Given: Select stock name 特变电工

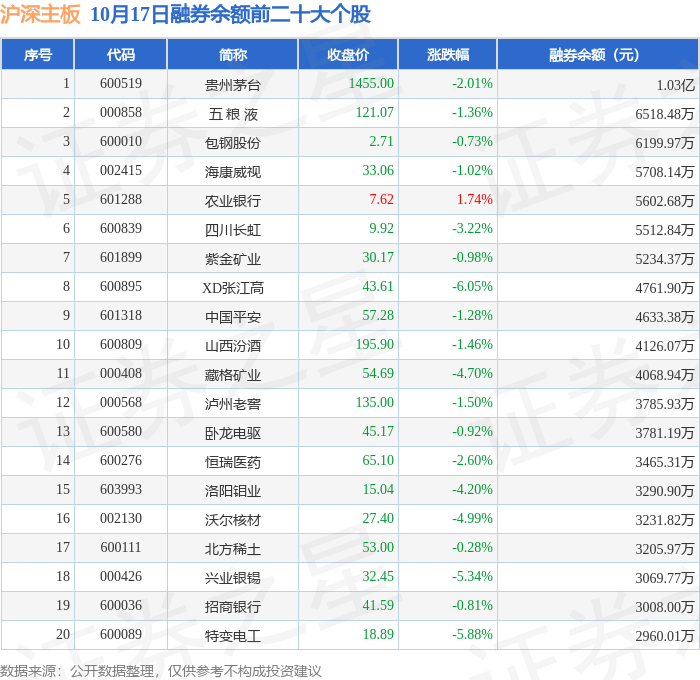Looking at the screenshot, I should 233,636.
